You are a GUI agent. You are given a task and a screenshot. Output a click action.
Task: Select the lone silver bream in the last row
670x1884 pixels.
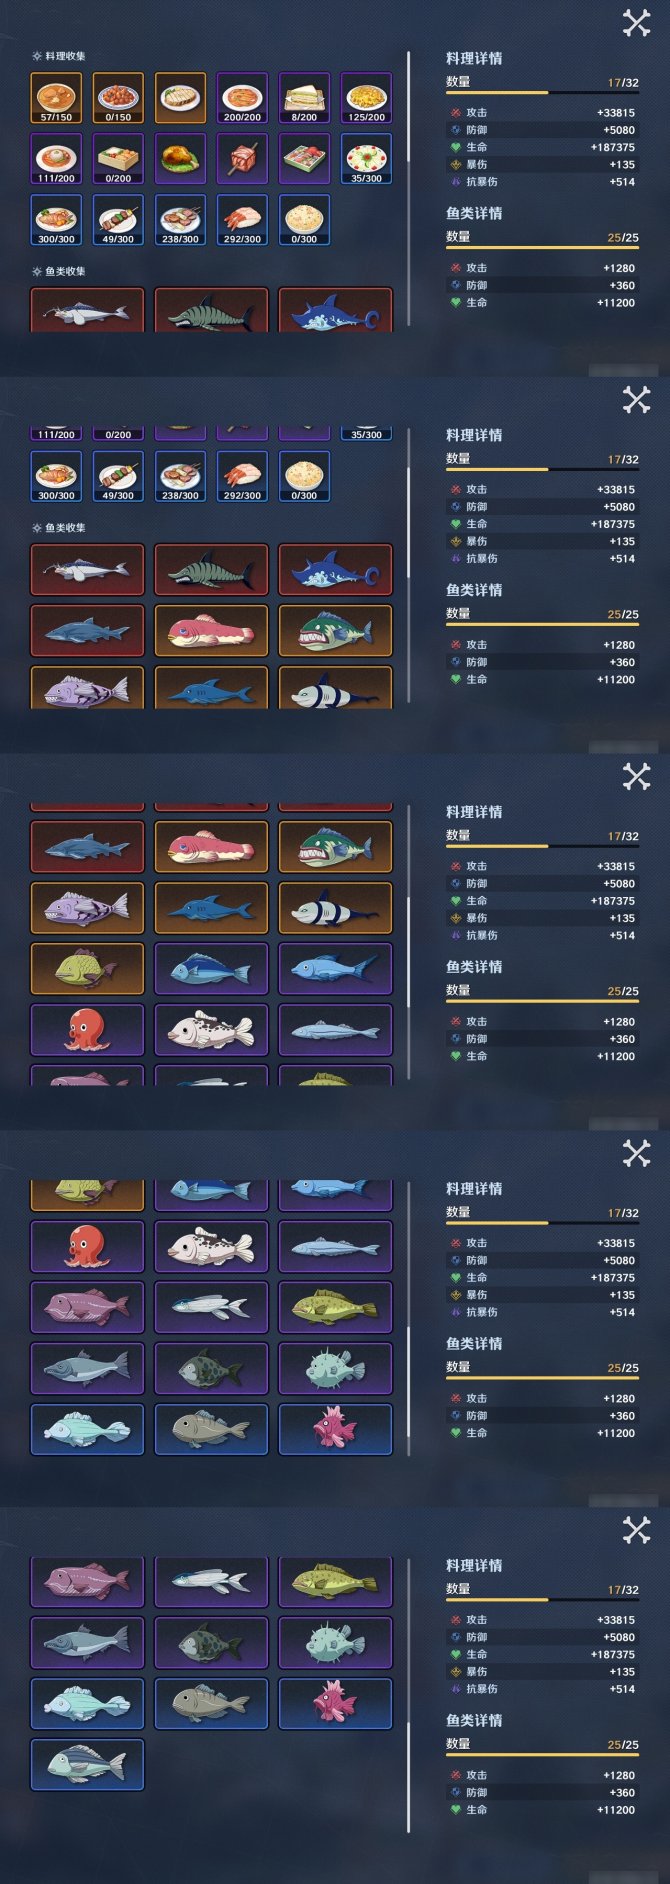pyautogui.click(x=87, y=1764)
